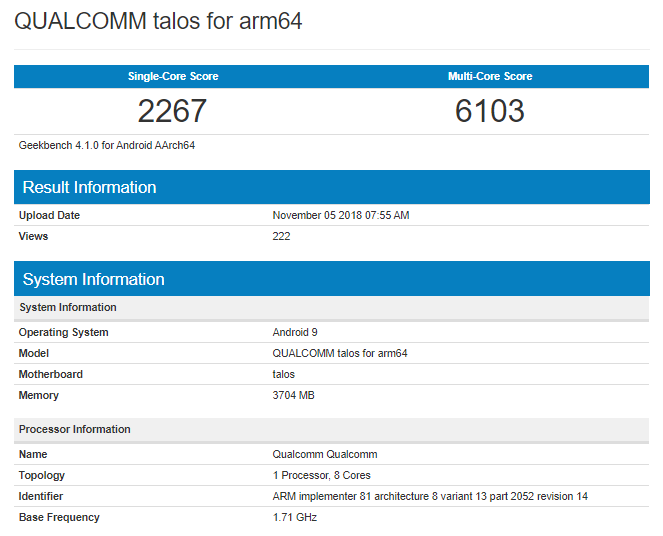The width and height of the screenshot is (663, 536).
Task: Click the Topology label
Action: click(x=41, y=476)
